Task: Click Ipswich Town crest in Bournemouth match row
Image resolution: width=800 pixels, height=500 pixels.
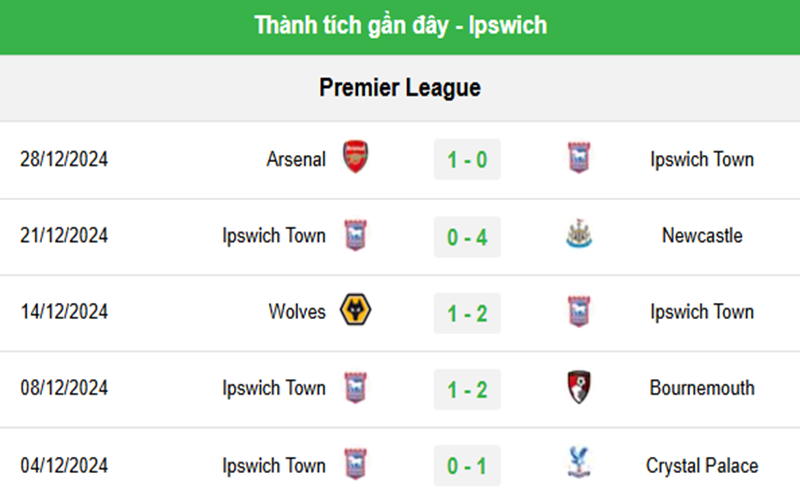Action: (355, 387)
